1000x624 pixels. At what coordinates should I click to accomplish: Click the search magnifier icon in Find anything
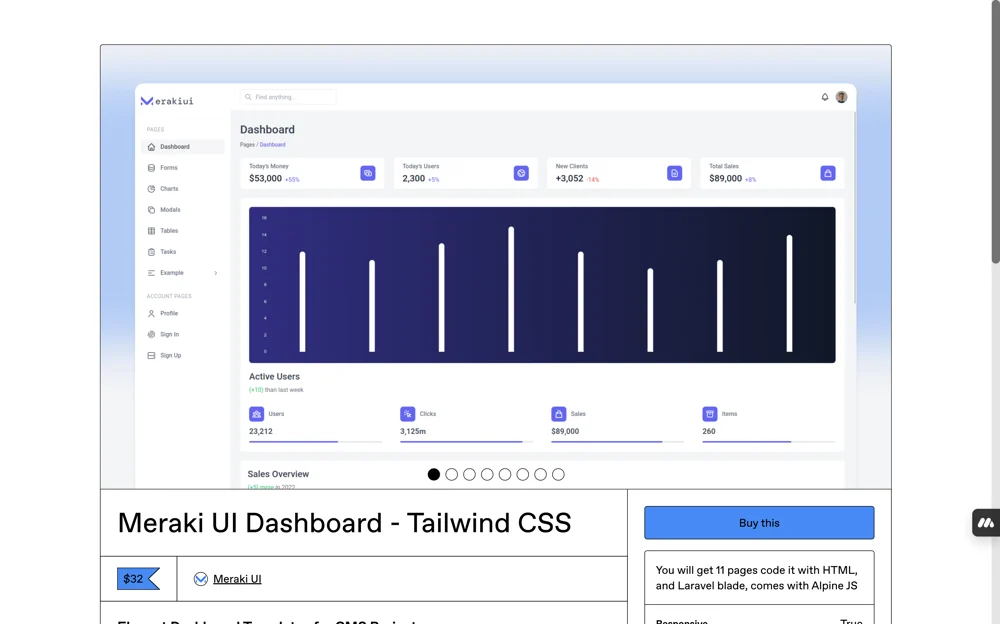(x=248, y=97)
